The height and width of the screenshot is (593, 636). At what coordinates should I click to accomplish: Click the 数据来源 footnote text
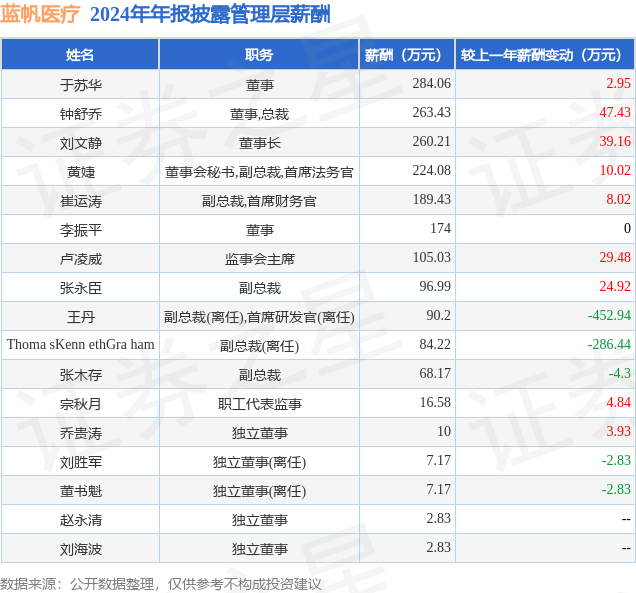tap(161, 584)
